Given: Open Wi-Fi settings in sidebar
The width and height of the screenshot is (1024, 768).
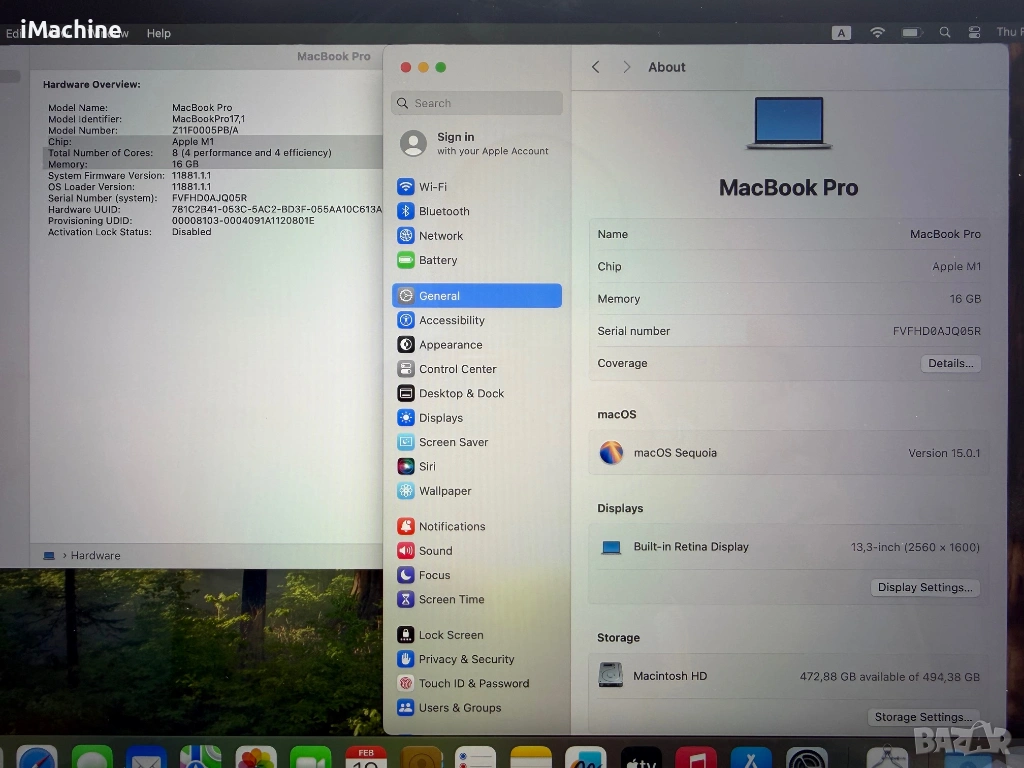Looking at the screenshot, I should click(432, 187).
